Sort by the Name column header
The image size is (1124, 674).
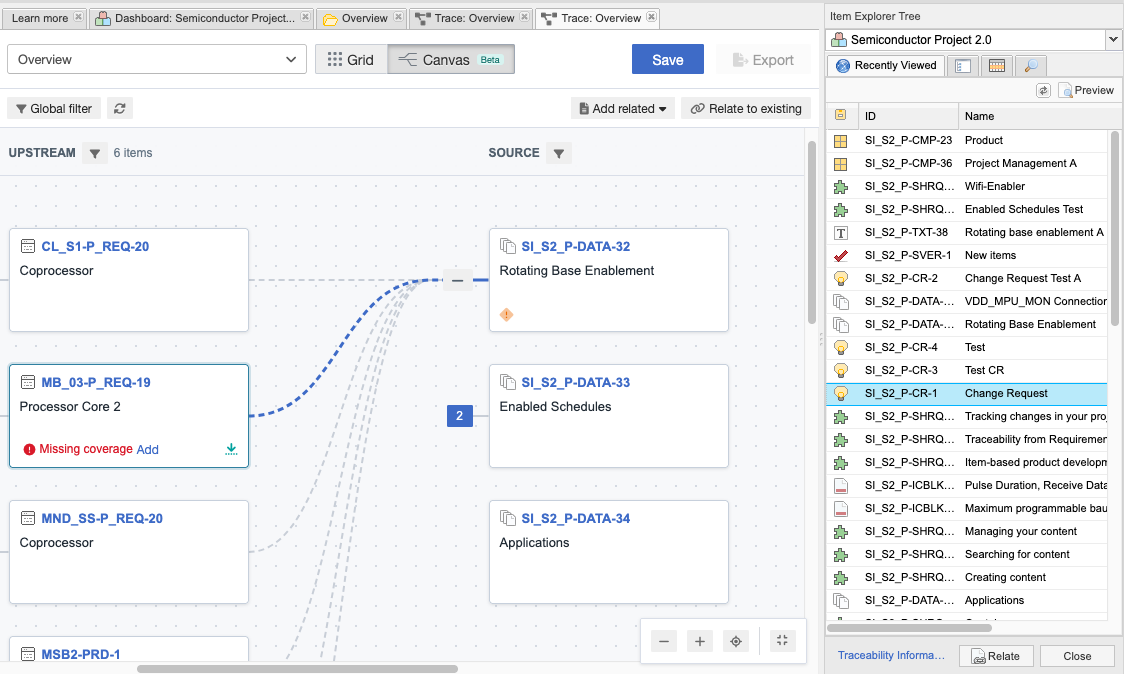click(1032, 115)
